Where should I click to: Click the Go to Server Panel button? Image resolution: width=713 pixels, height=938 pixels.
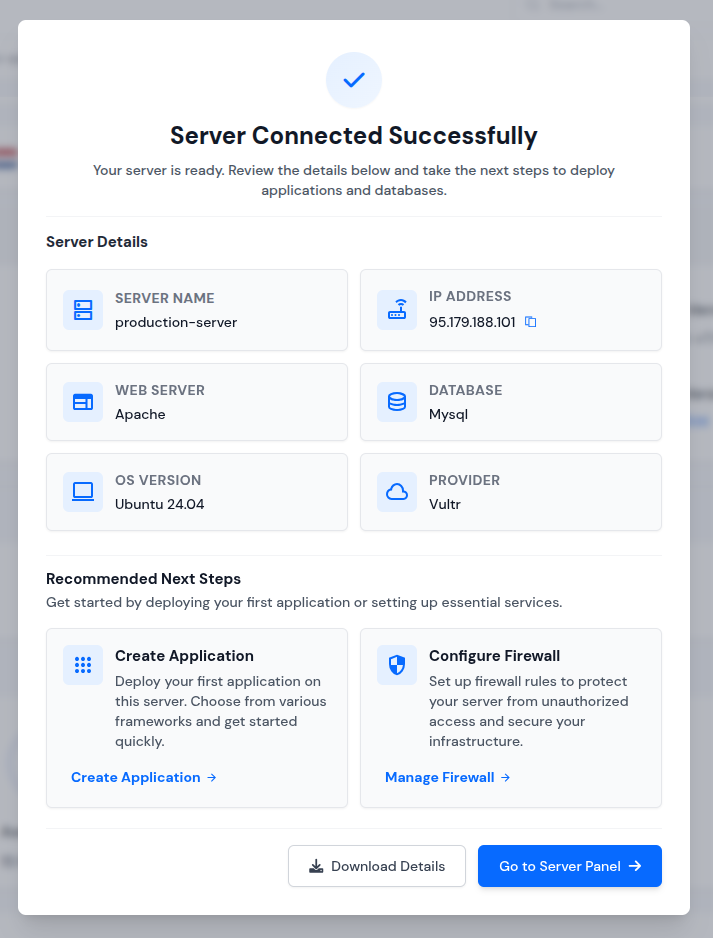pos(569,866)
